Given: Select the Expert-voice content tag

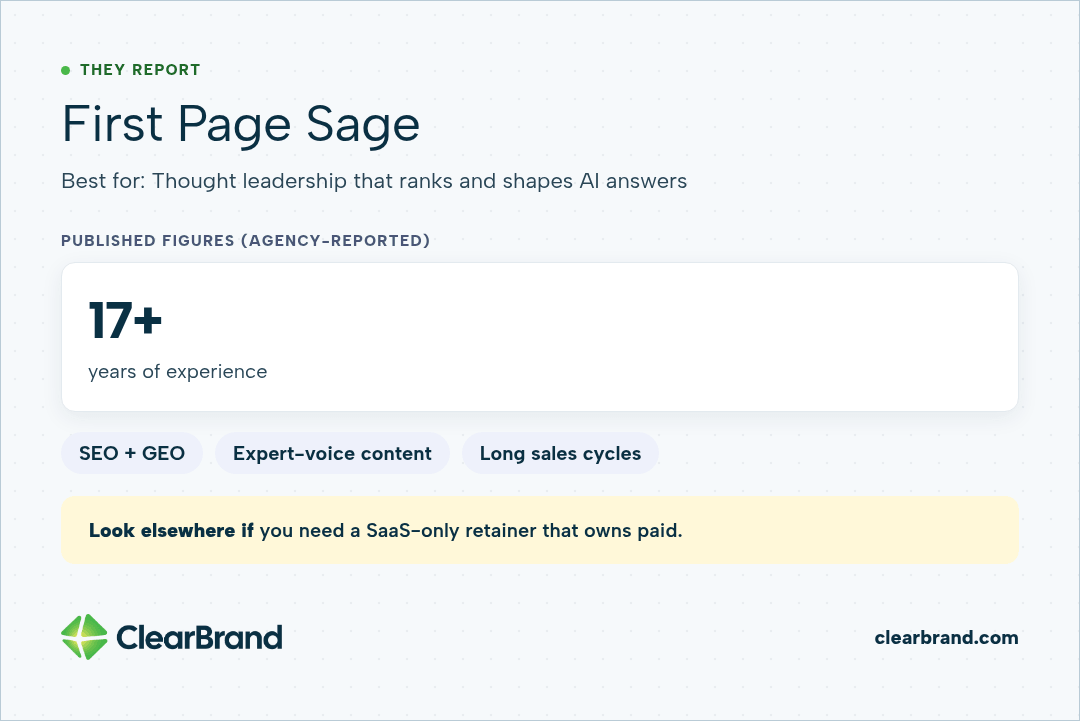Looking at the screenshot, I should point(332,453).
